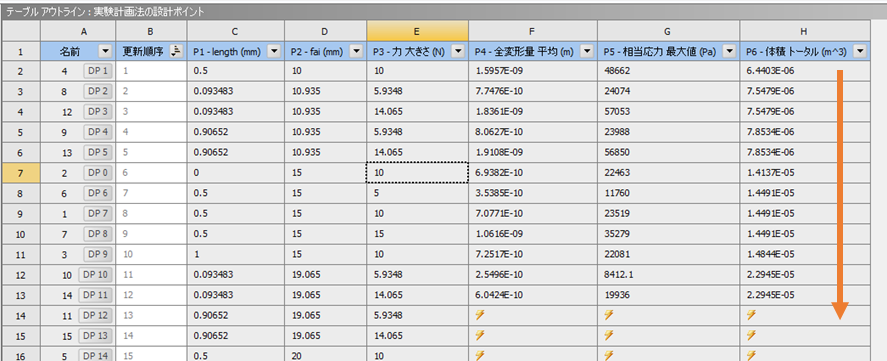Screen dimensions: 887x361
Task: Click the DP 2 button
Action: 98,91
